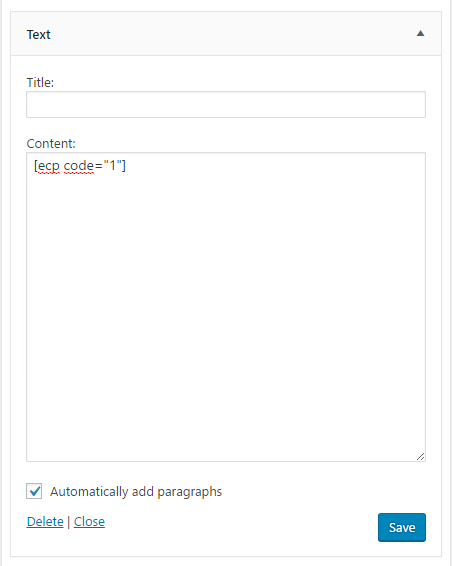The image size is (452, 566).
Task: Delete this Text widget
Action: pos(45,522)
